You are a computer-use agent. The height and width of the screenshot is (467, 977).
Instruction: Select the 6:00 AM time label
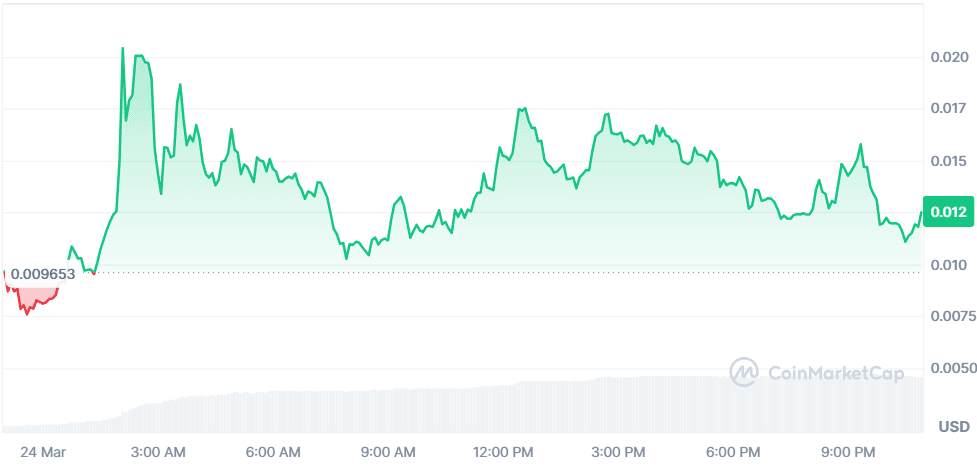point(273,450)
